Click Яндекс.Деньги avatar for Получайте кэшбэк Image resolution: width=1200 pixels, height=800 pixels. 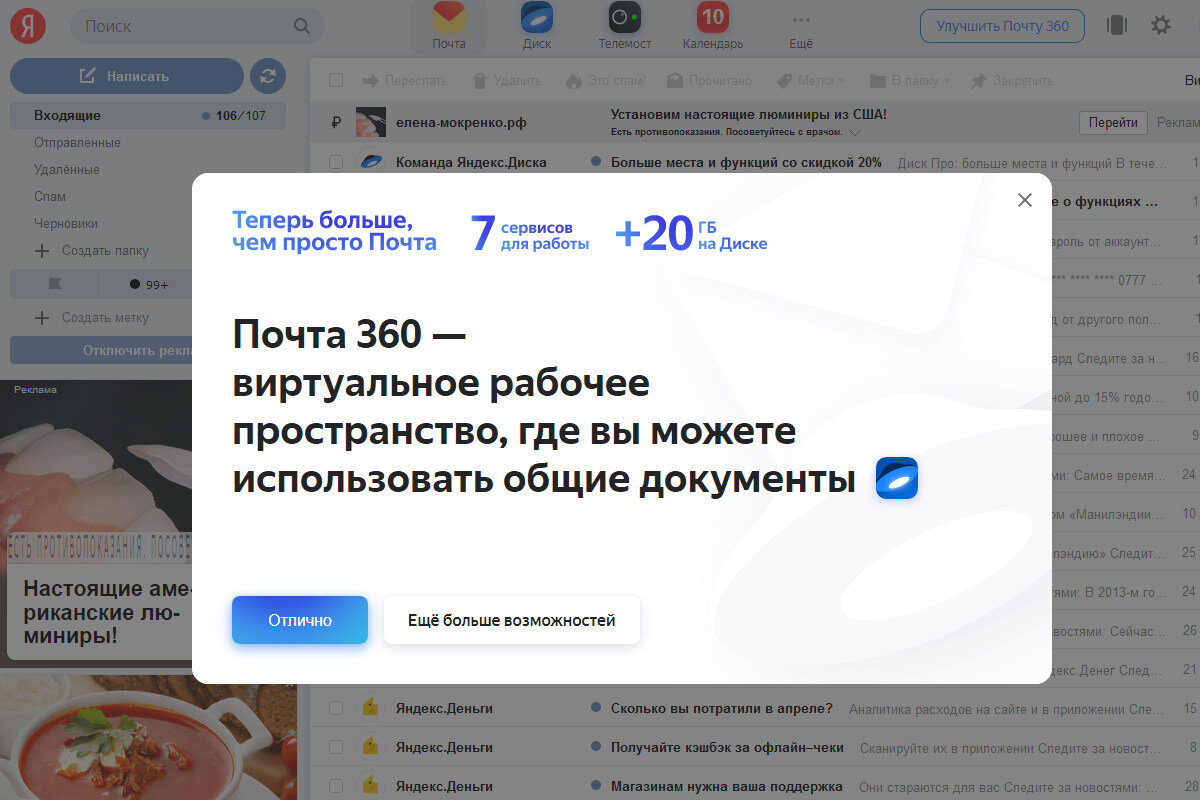tap(371, 746)
